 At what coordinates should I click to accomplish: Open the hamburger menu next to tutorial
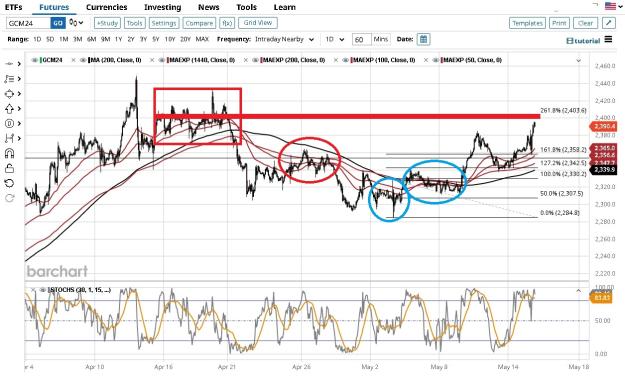tap(608, 39)
